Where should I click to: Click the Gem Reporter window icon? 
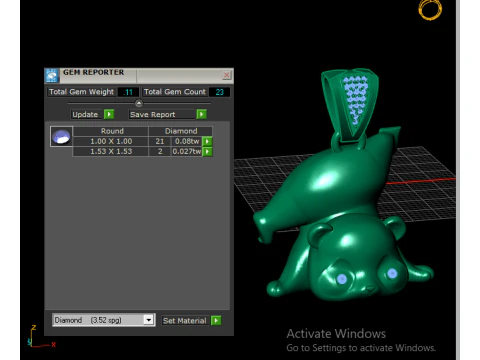tap(52, 76)
